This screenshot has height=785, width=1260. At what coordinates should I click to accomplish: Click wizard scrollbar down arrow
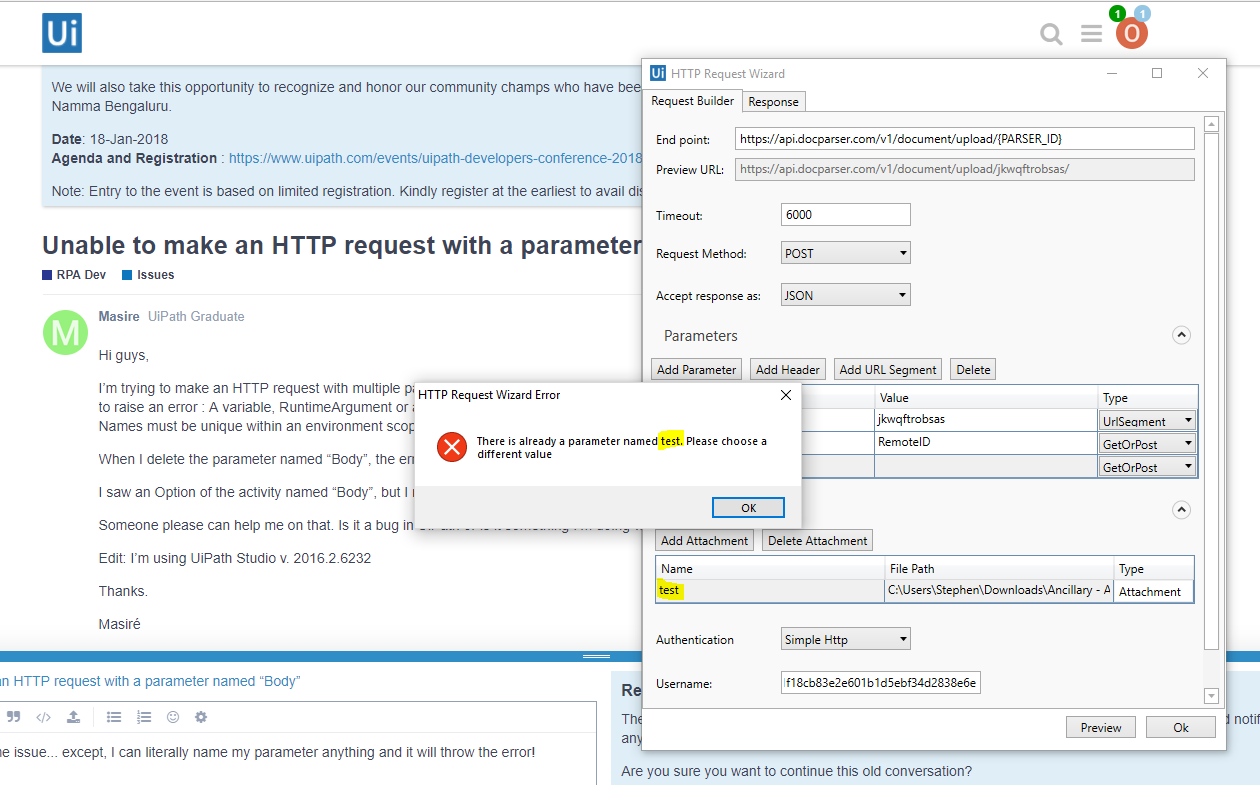pos(1212,695)
